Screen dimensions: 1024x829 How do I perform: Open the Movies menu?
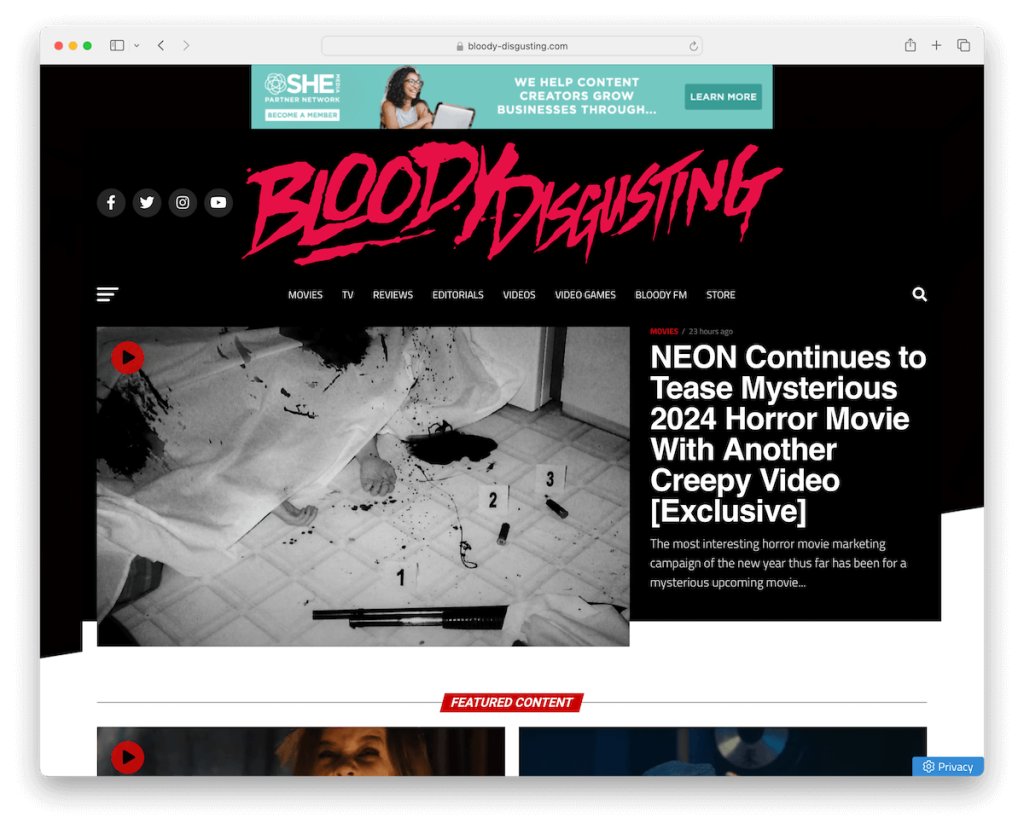[x=306, y=295]
